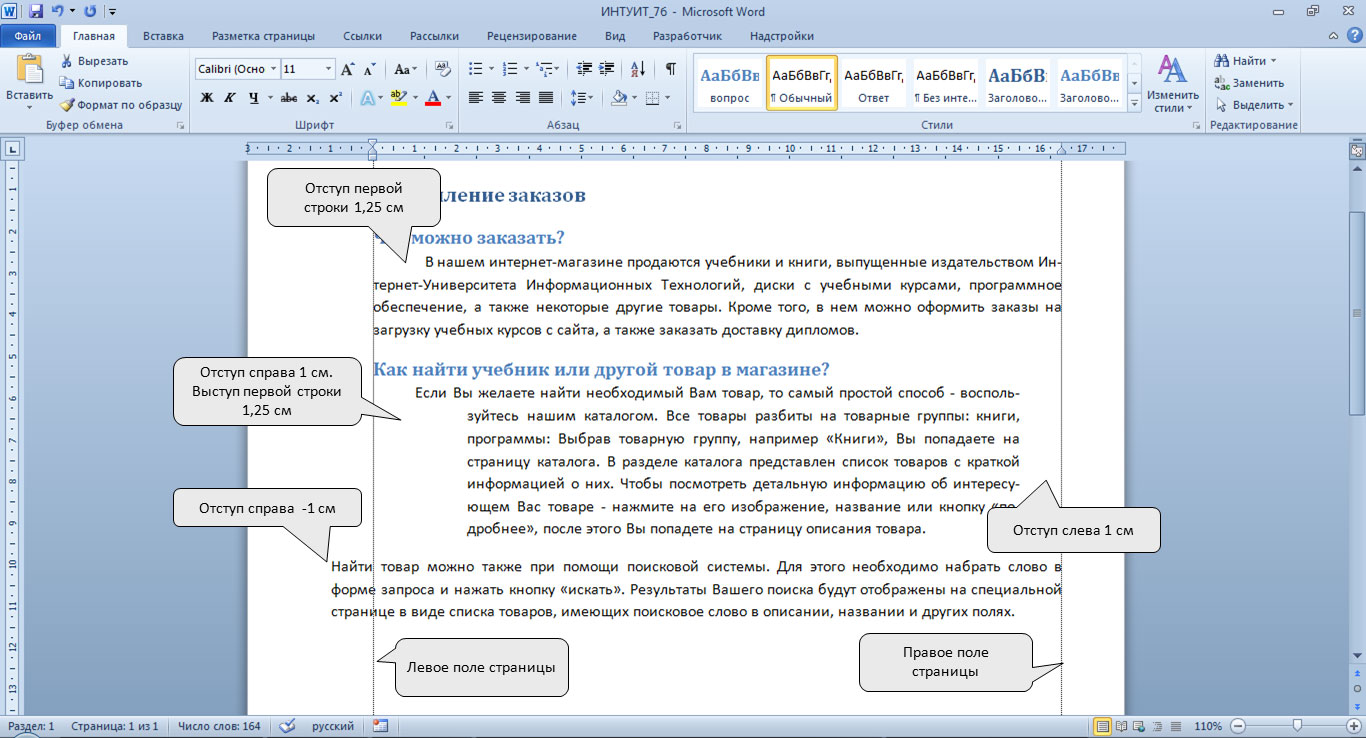1366x738 pixels.
Task: Open the Рецензирование ribbon tab
Action: click(x=531, y=36)
